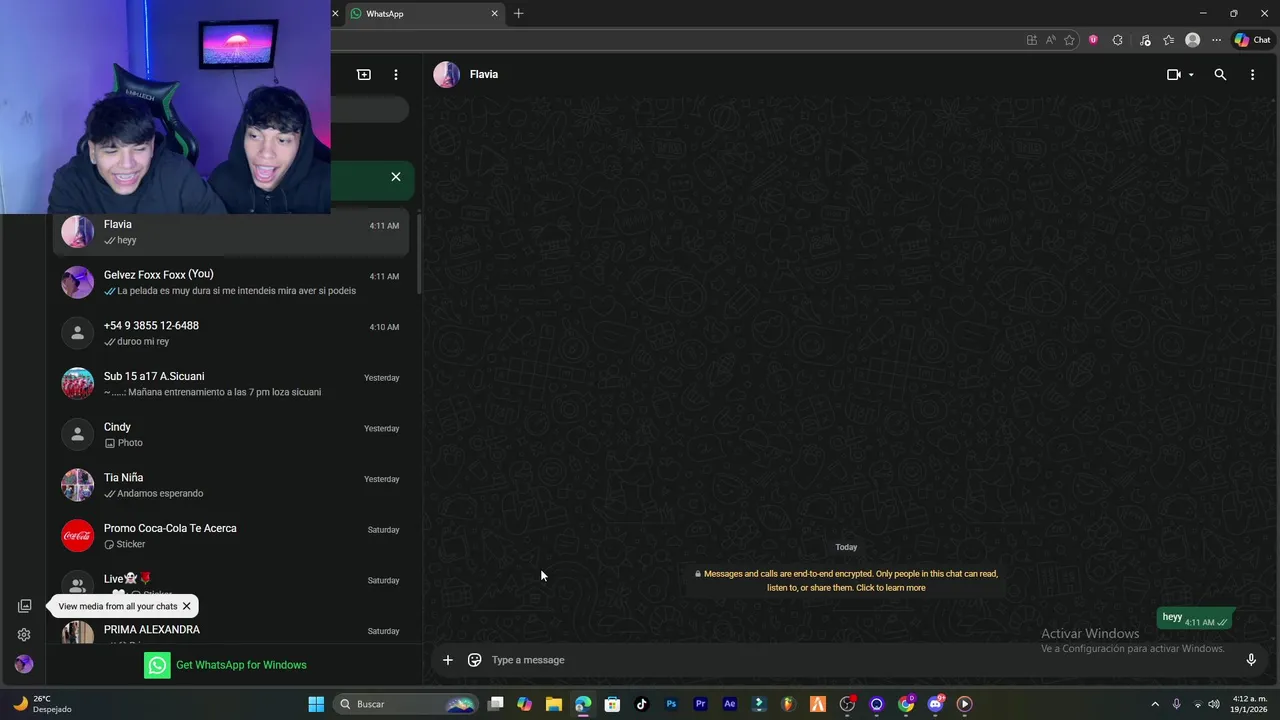The image size is (1280, 720).
Task: Open the emoji and sticker picker
Action: (x=475, y=660)
